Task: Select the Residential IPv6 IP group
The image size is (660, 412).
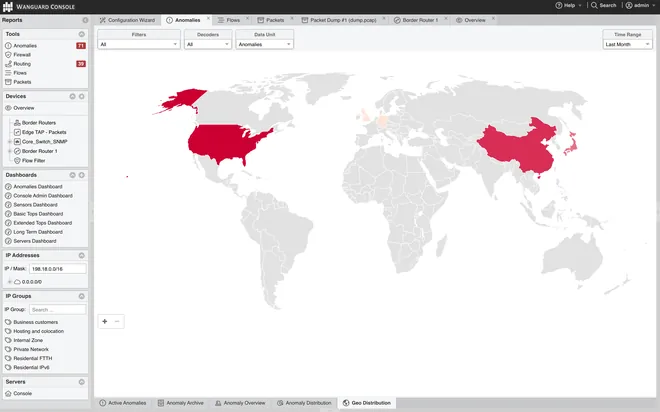Action: click(32, 368)
